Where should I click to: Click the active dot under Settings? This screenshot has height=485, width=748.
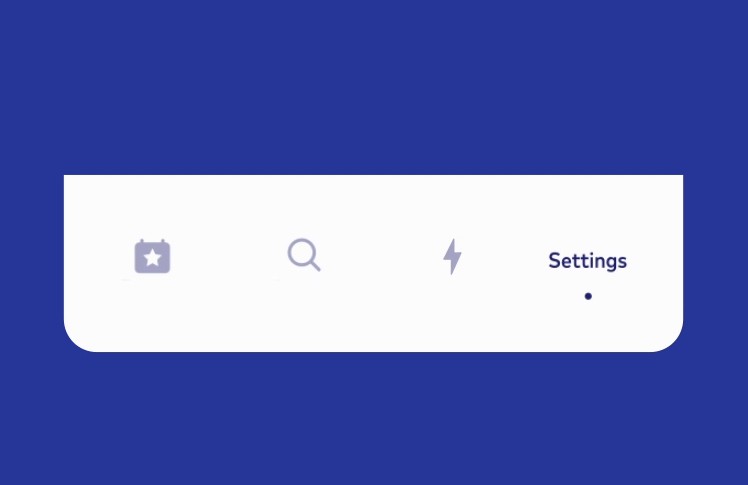(x=588, y=296)
